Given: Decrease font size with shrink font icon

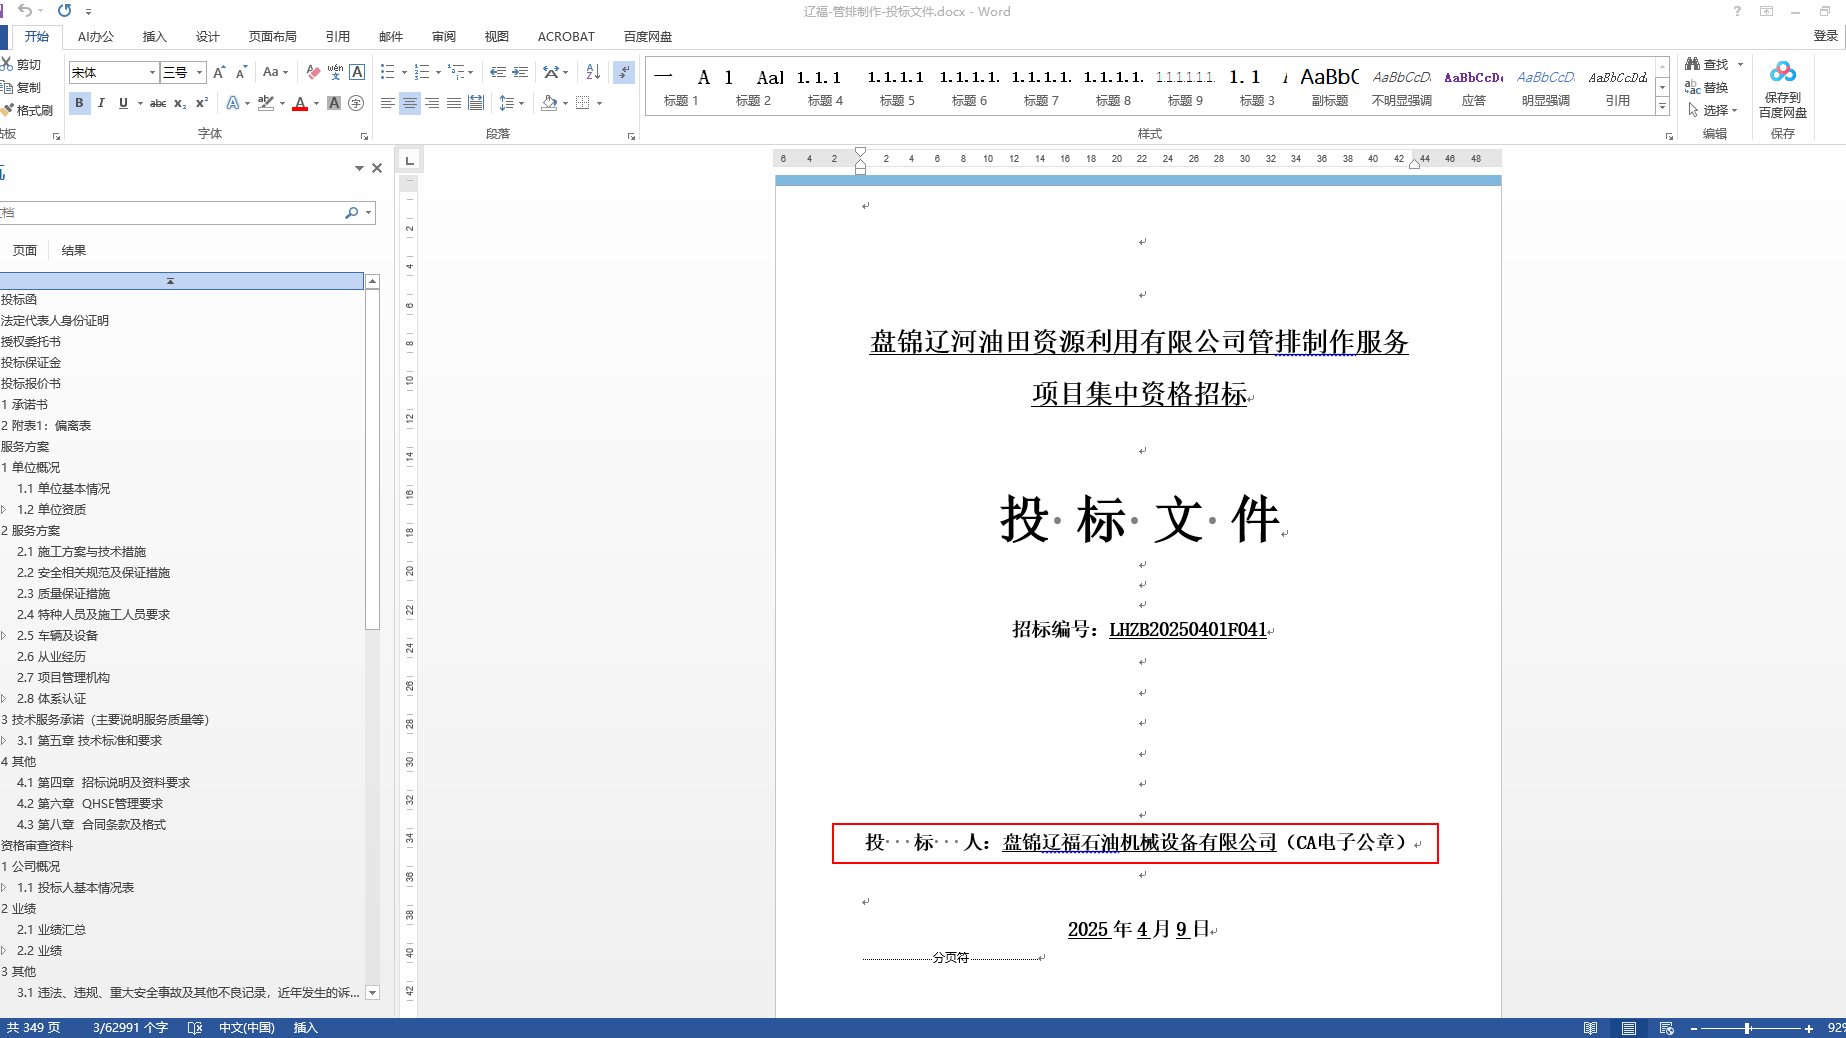Looking at the screenshot, I should click(x=241, y=72).
